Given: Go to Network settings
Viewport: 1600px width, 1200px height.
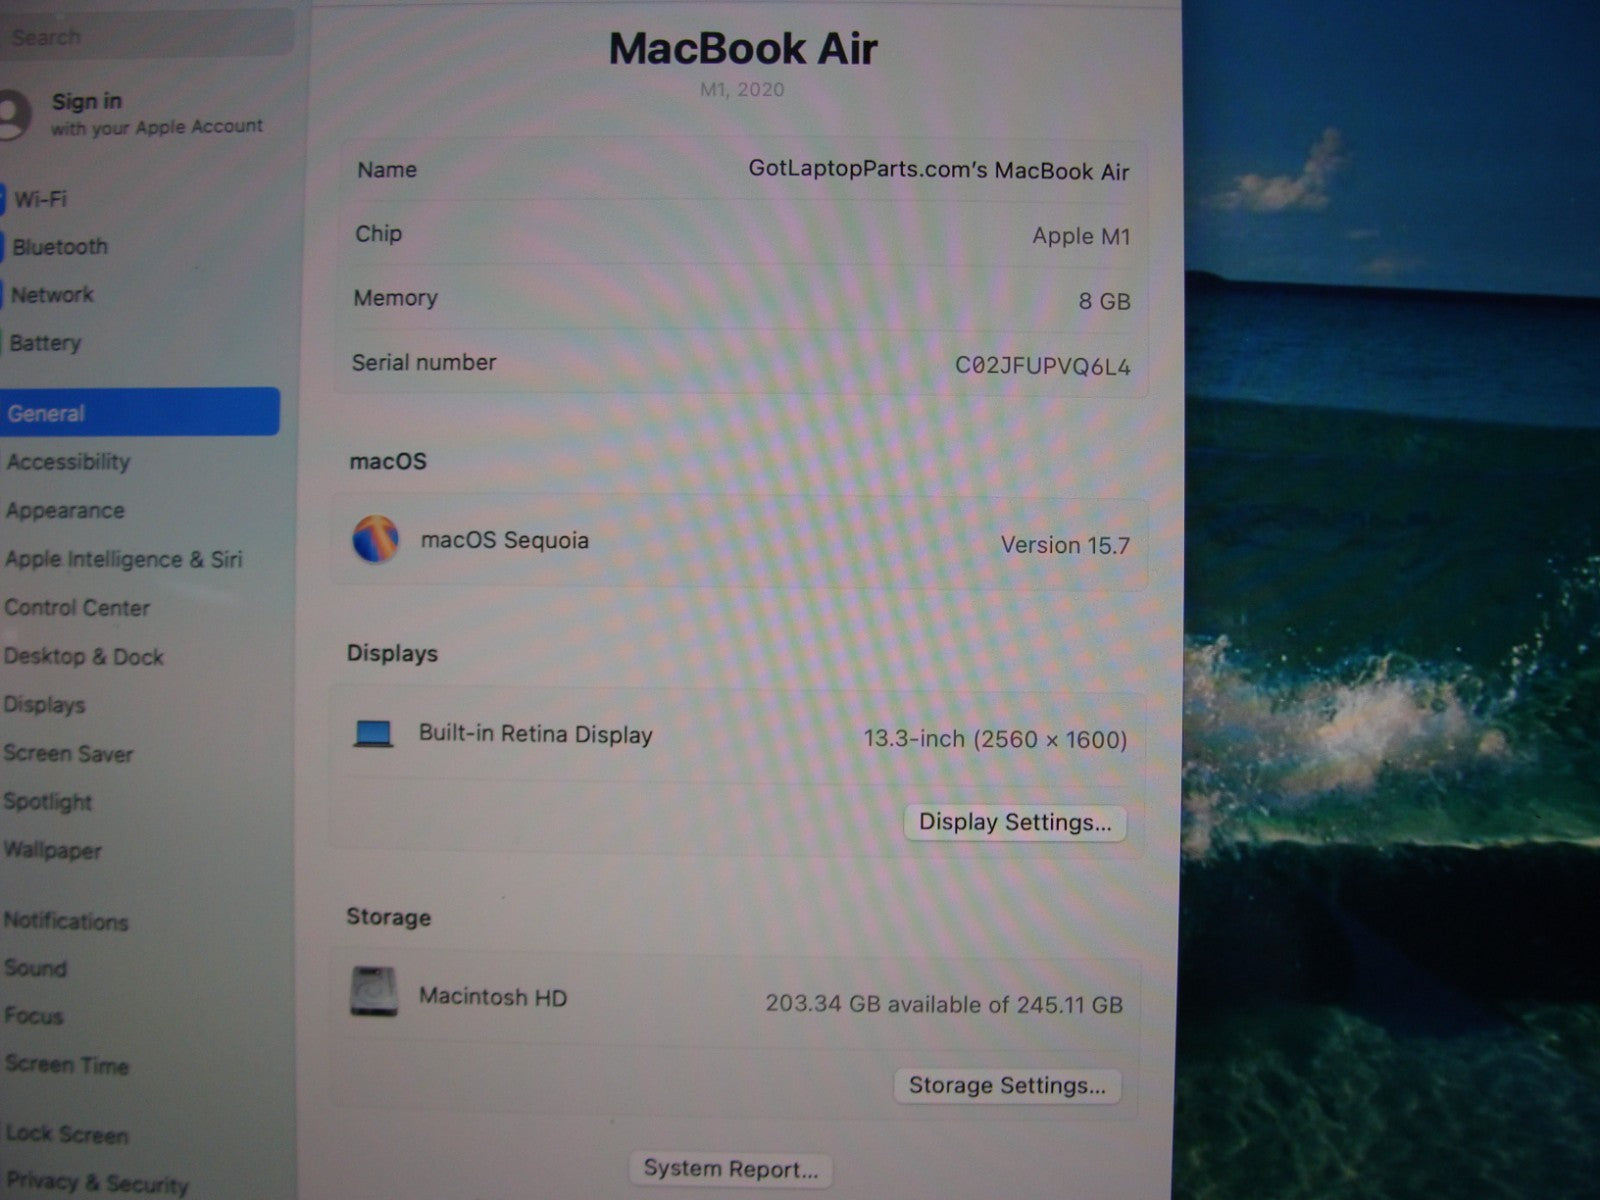Looking at the screenshot, I should pyautogui.click(x=52, y=295).
